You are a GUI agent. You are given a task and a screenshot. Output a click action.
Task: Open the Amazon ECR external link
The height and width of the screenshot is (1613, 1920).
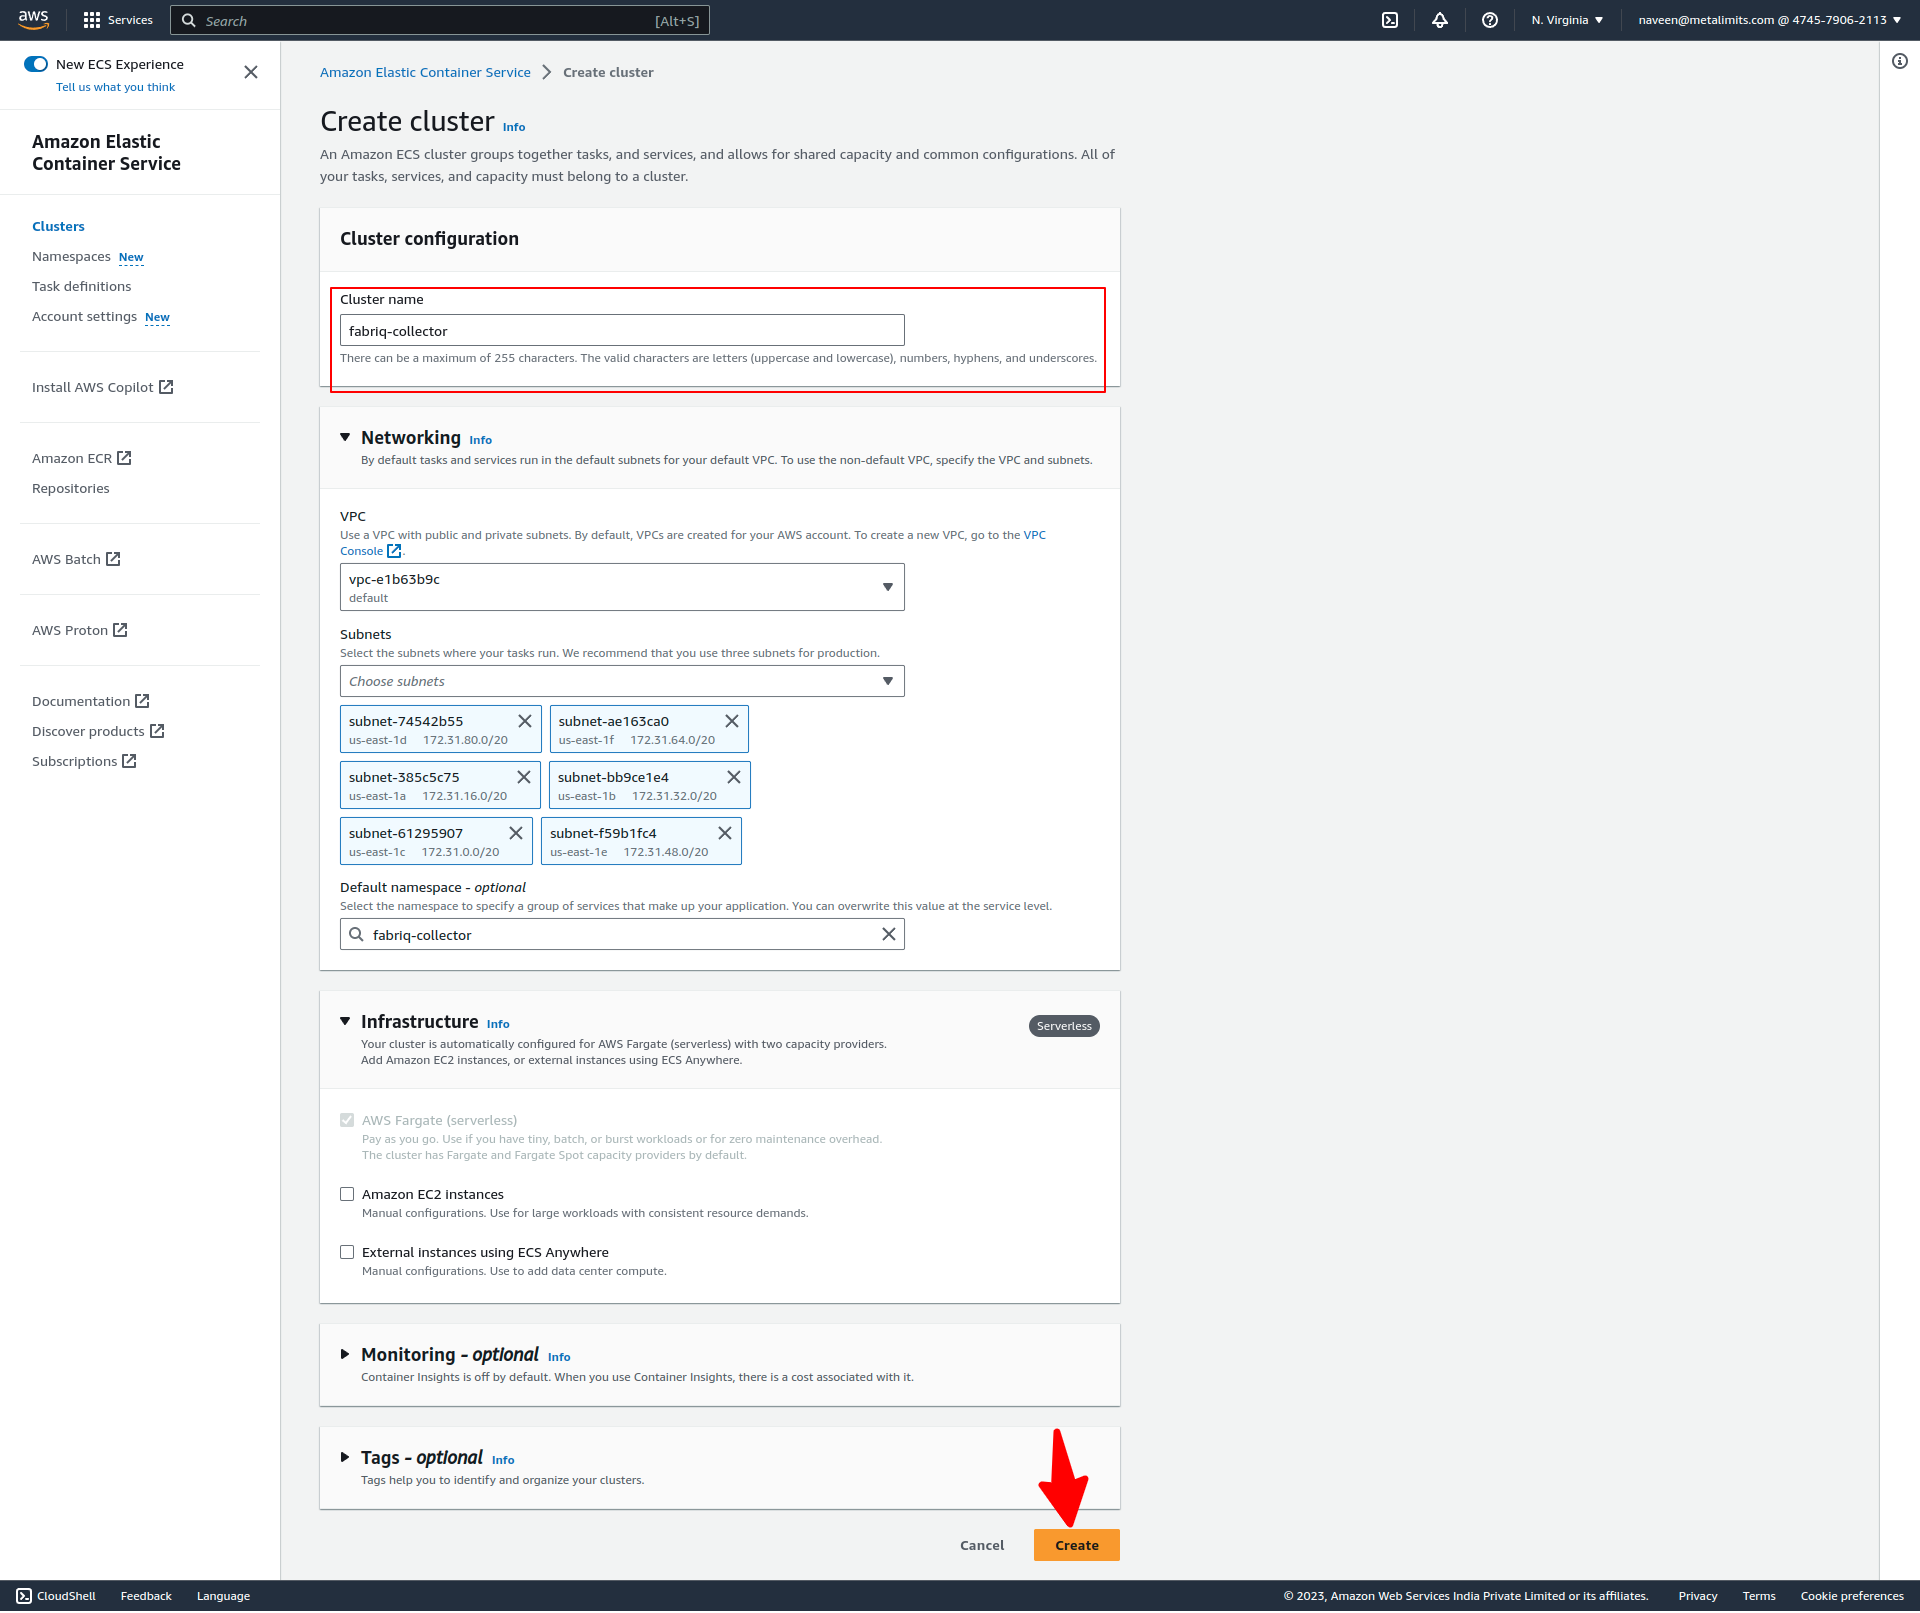click(82, 458)
